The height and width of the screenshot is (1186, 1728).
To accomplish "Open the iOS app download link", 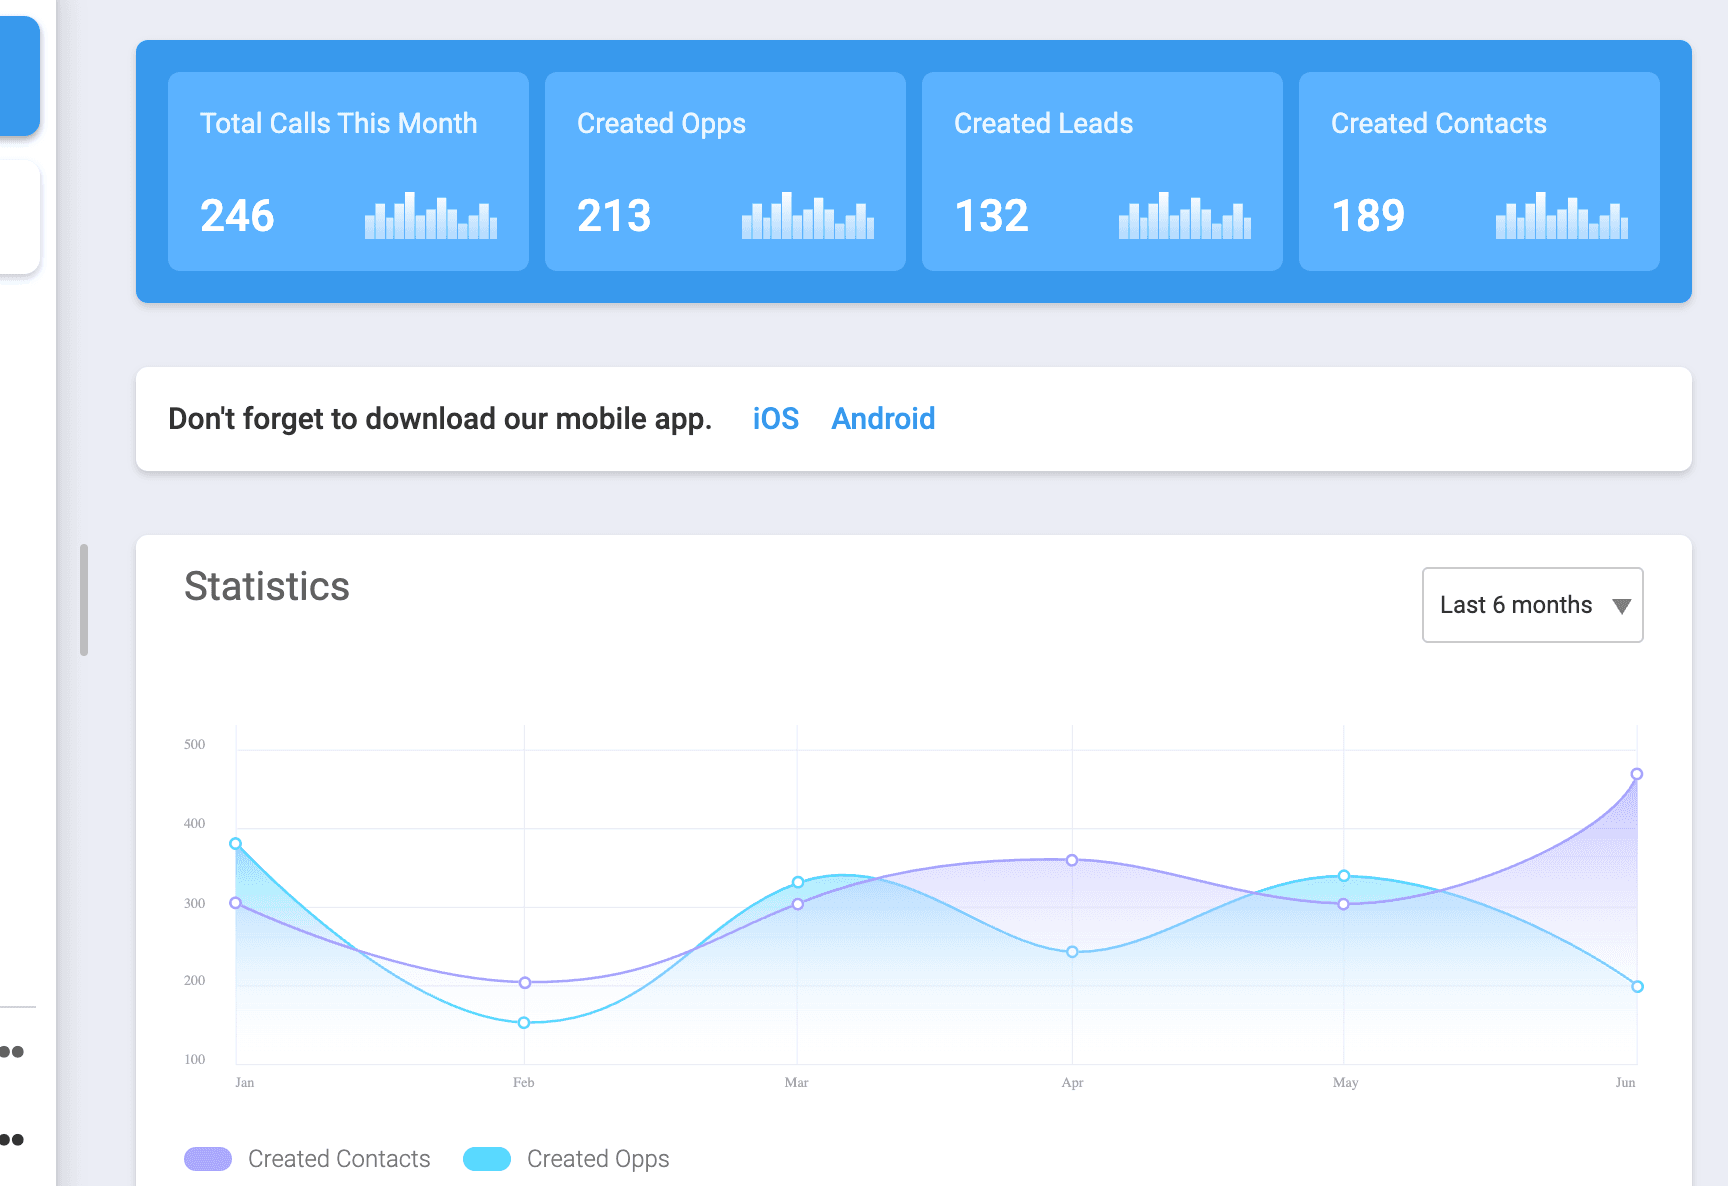I will (776, 418).
